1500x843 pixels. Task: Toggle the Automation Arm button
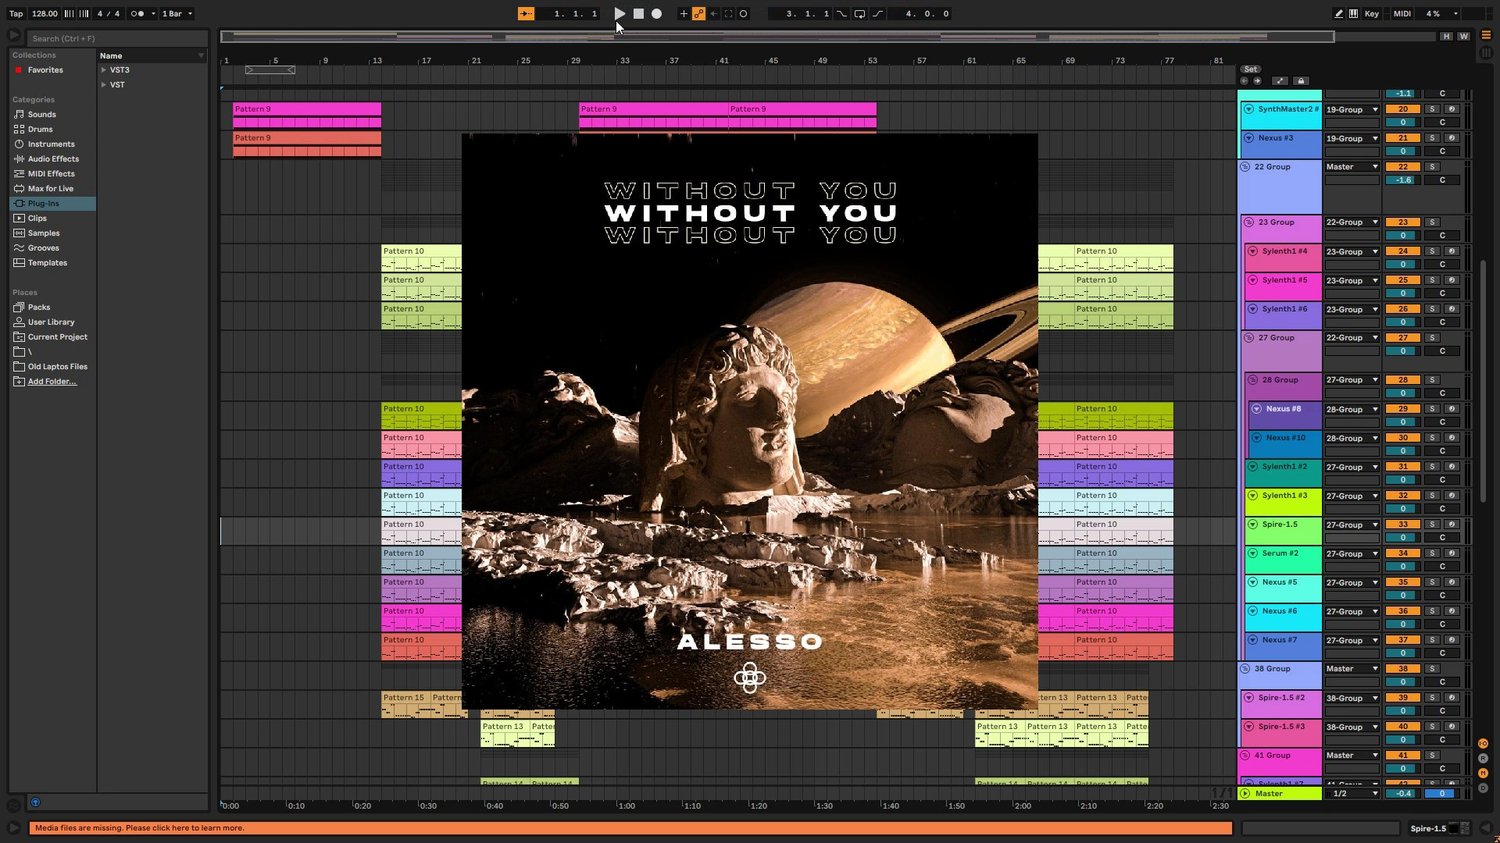click(699, 14)
